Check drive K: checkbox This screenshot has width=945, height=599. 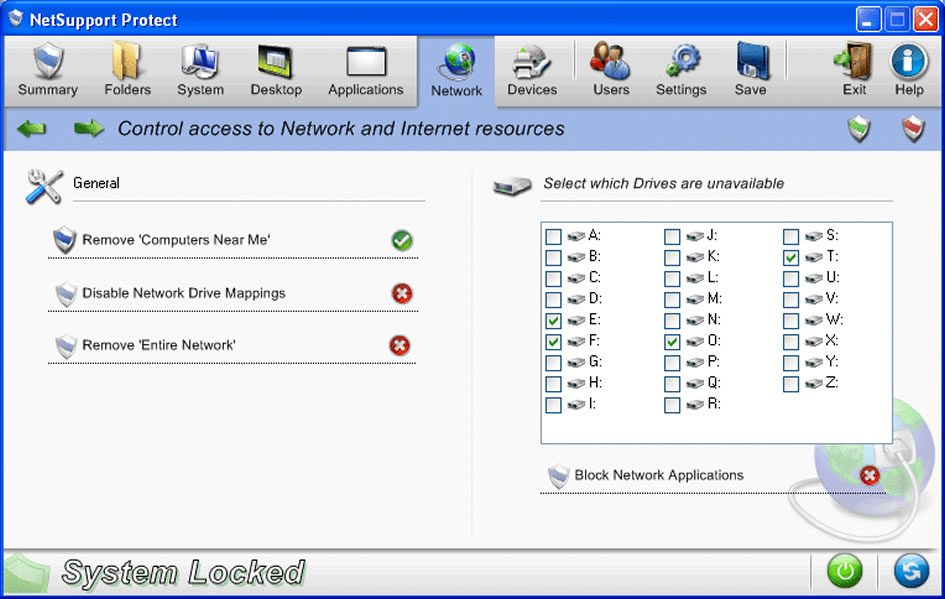672,257
